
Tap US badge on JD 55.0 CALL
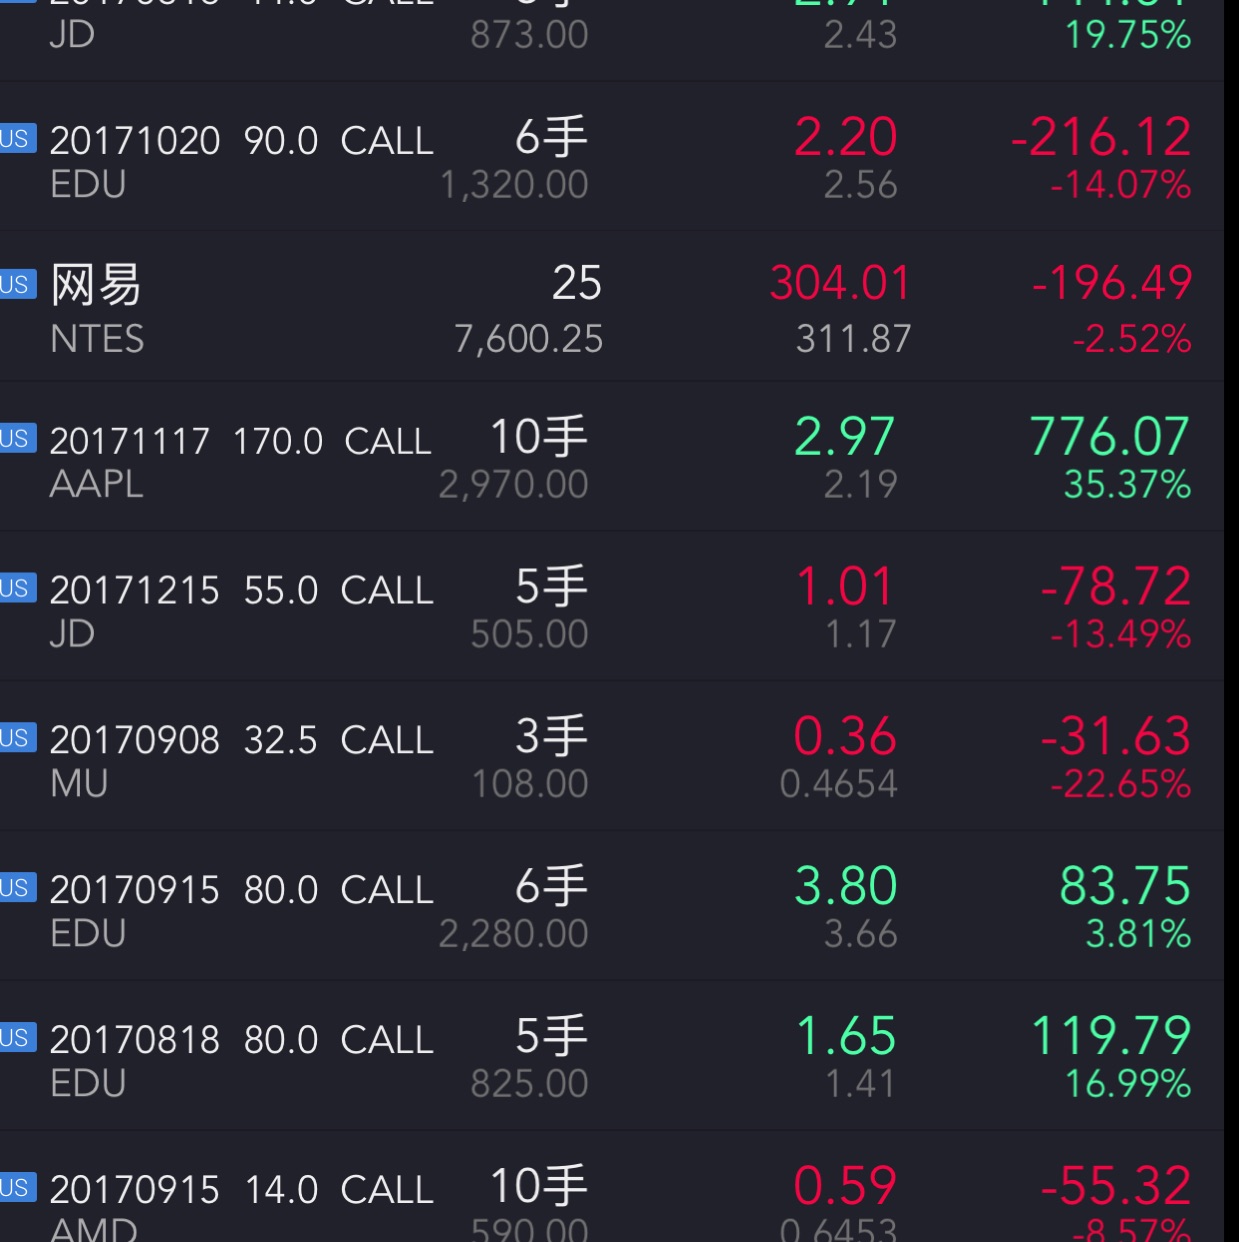pyautogui.click(x=16, y=588)
